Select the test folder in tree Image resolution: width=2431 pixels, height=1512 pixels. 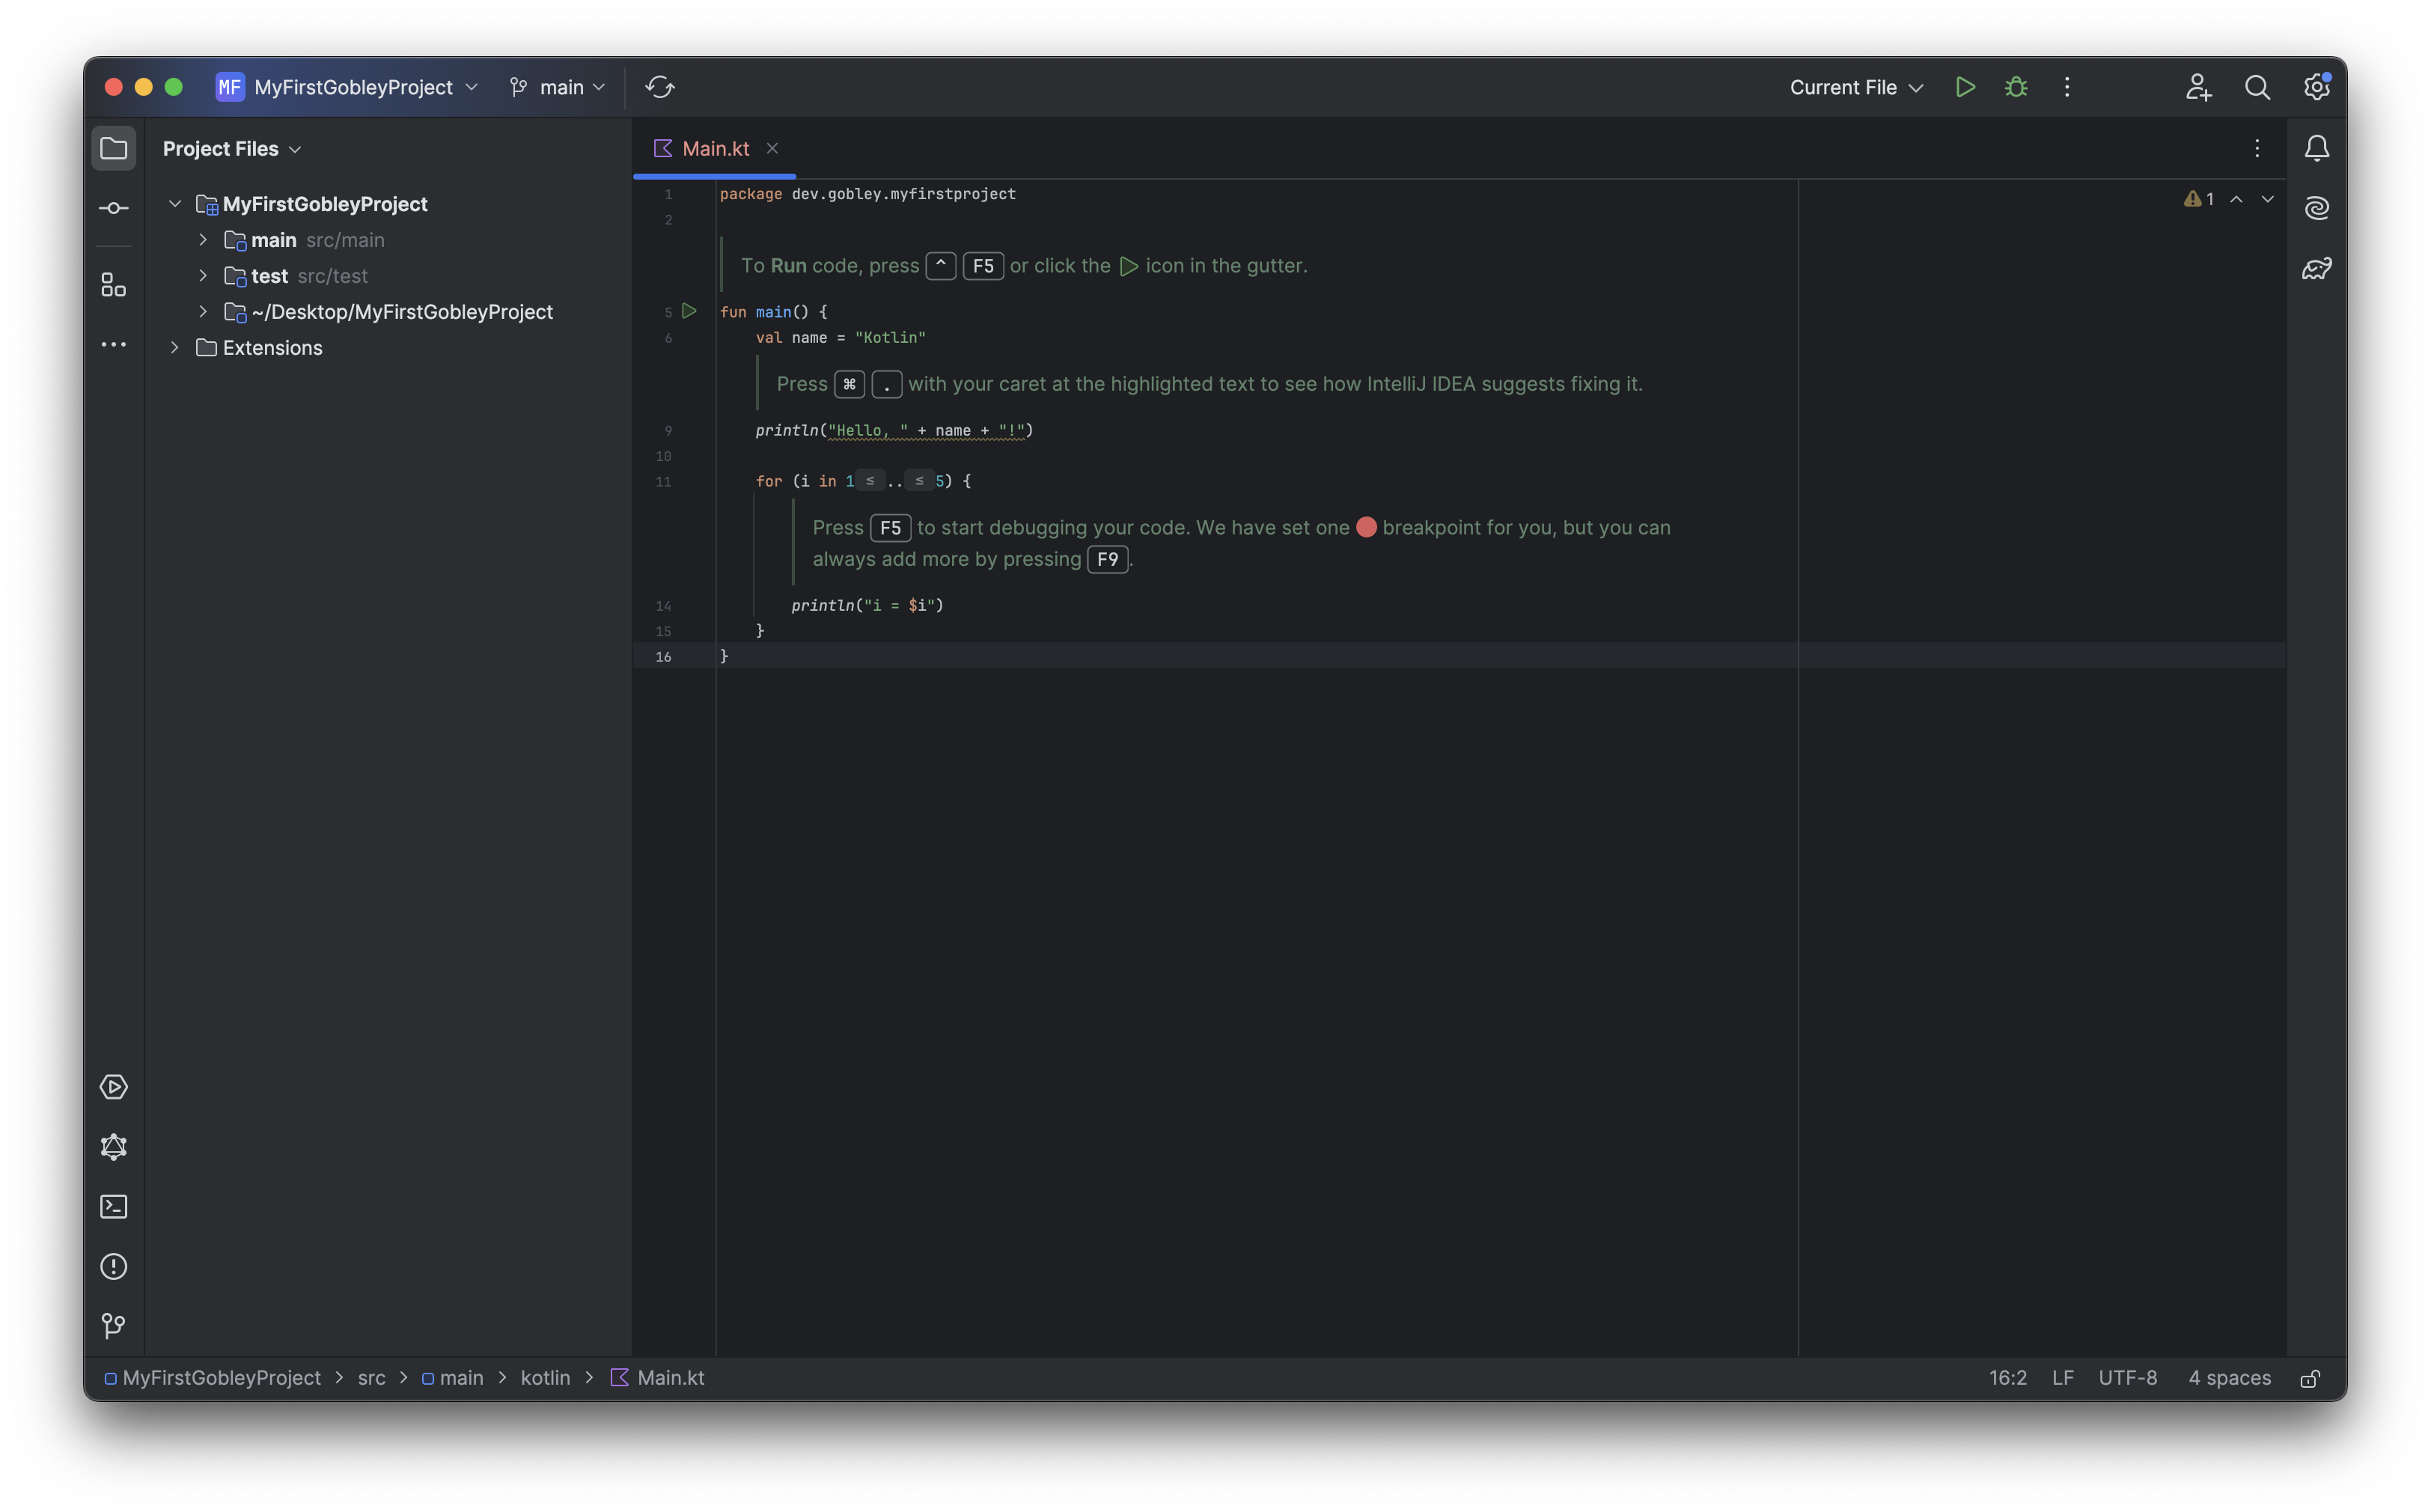(x=269, y=276)
